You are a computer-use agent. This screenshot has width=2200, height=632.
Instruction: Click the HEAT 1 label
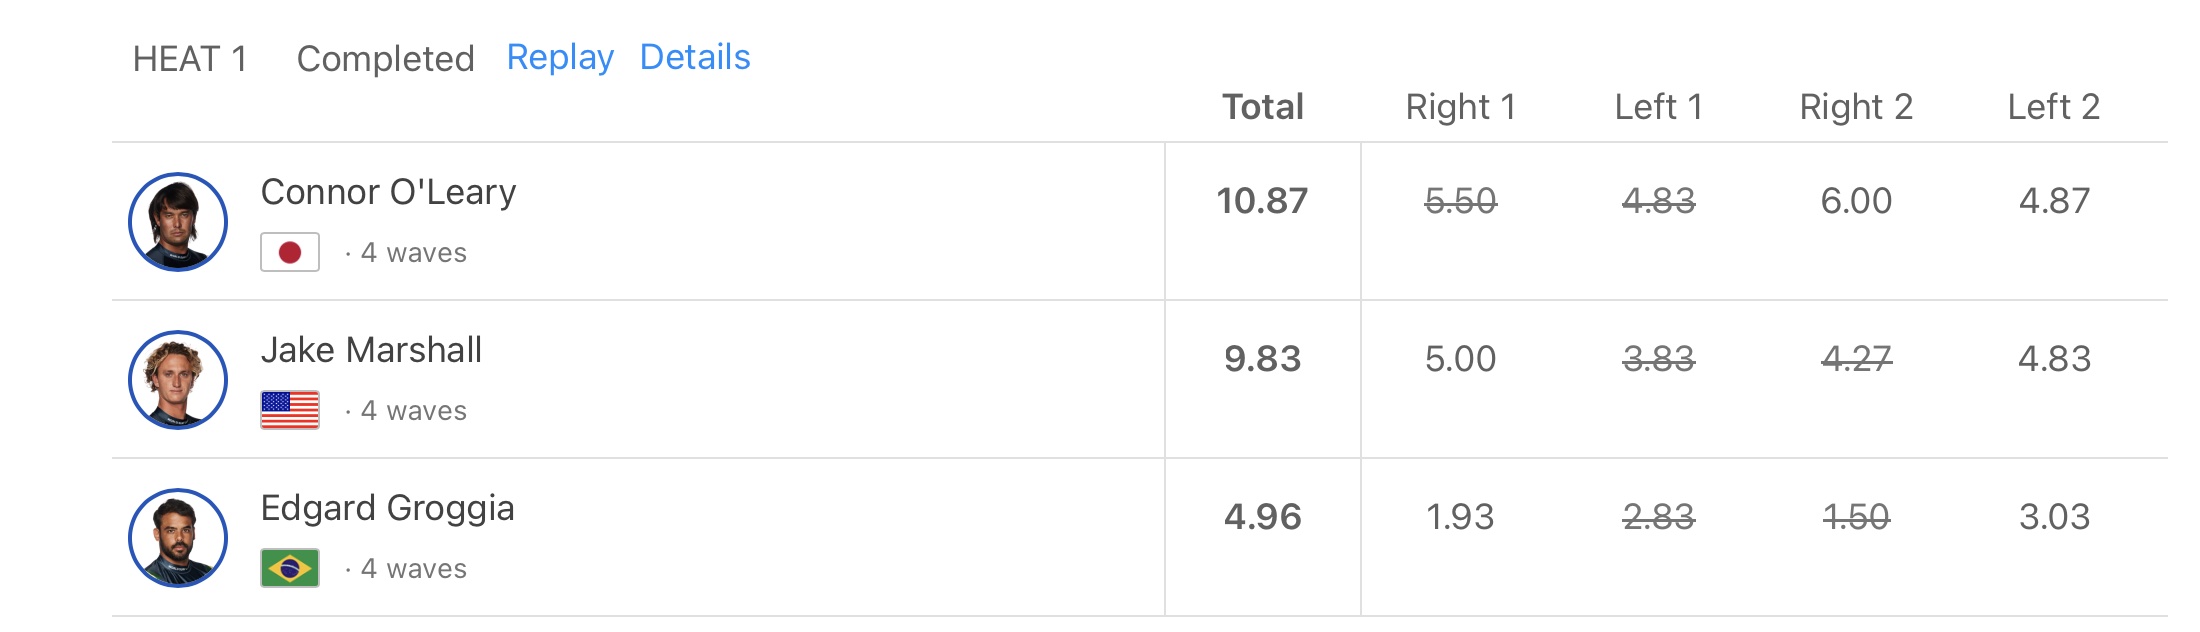point(190,59)
